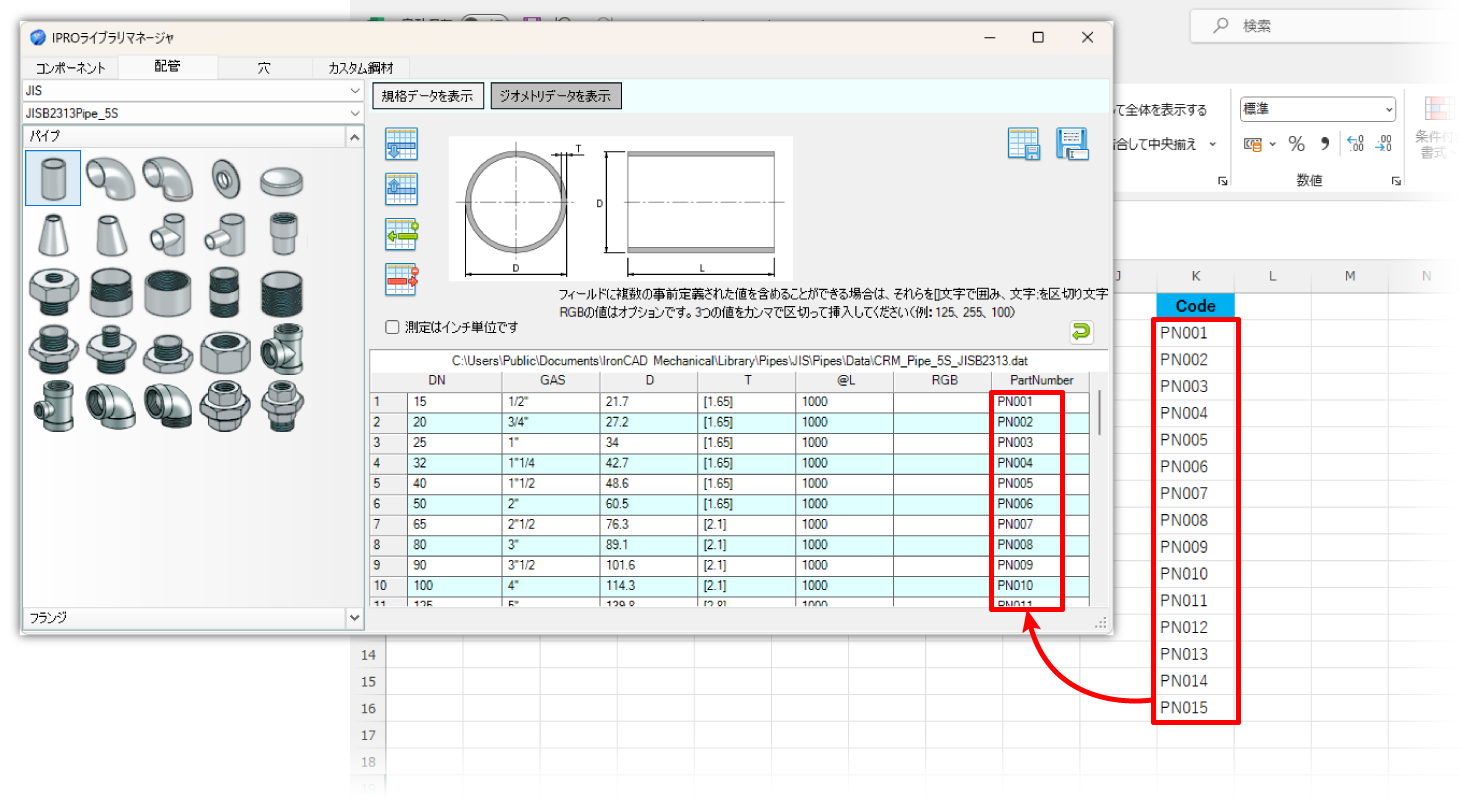The image size is (1460, 797).
Task: Expand the フランジ section
Action: [x=355, y=619]
